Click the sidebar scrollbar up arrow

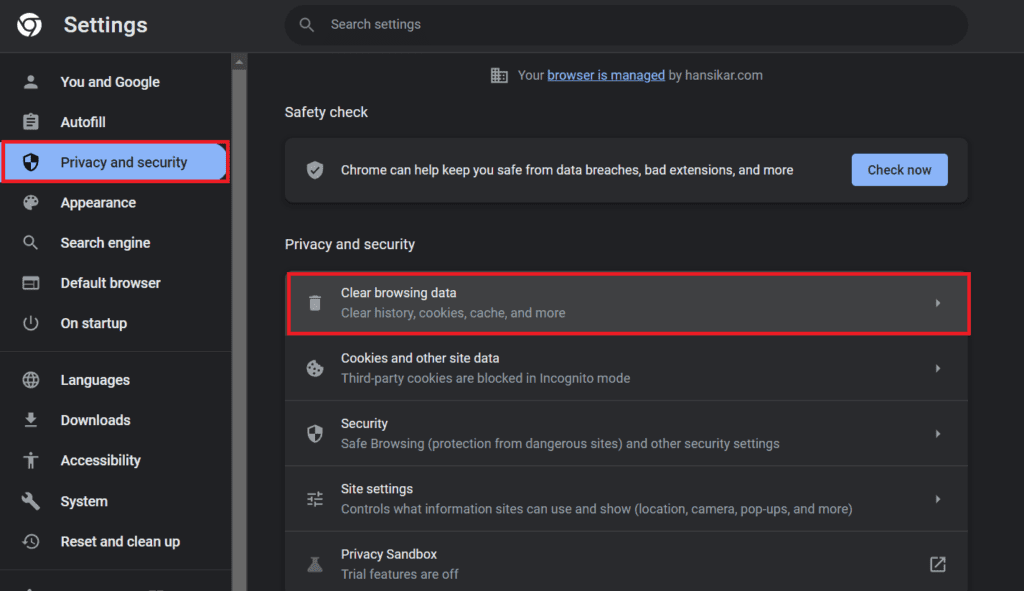point(239,62)
